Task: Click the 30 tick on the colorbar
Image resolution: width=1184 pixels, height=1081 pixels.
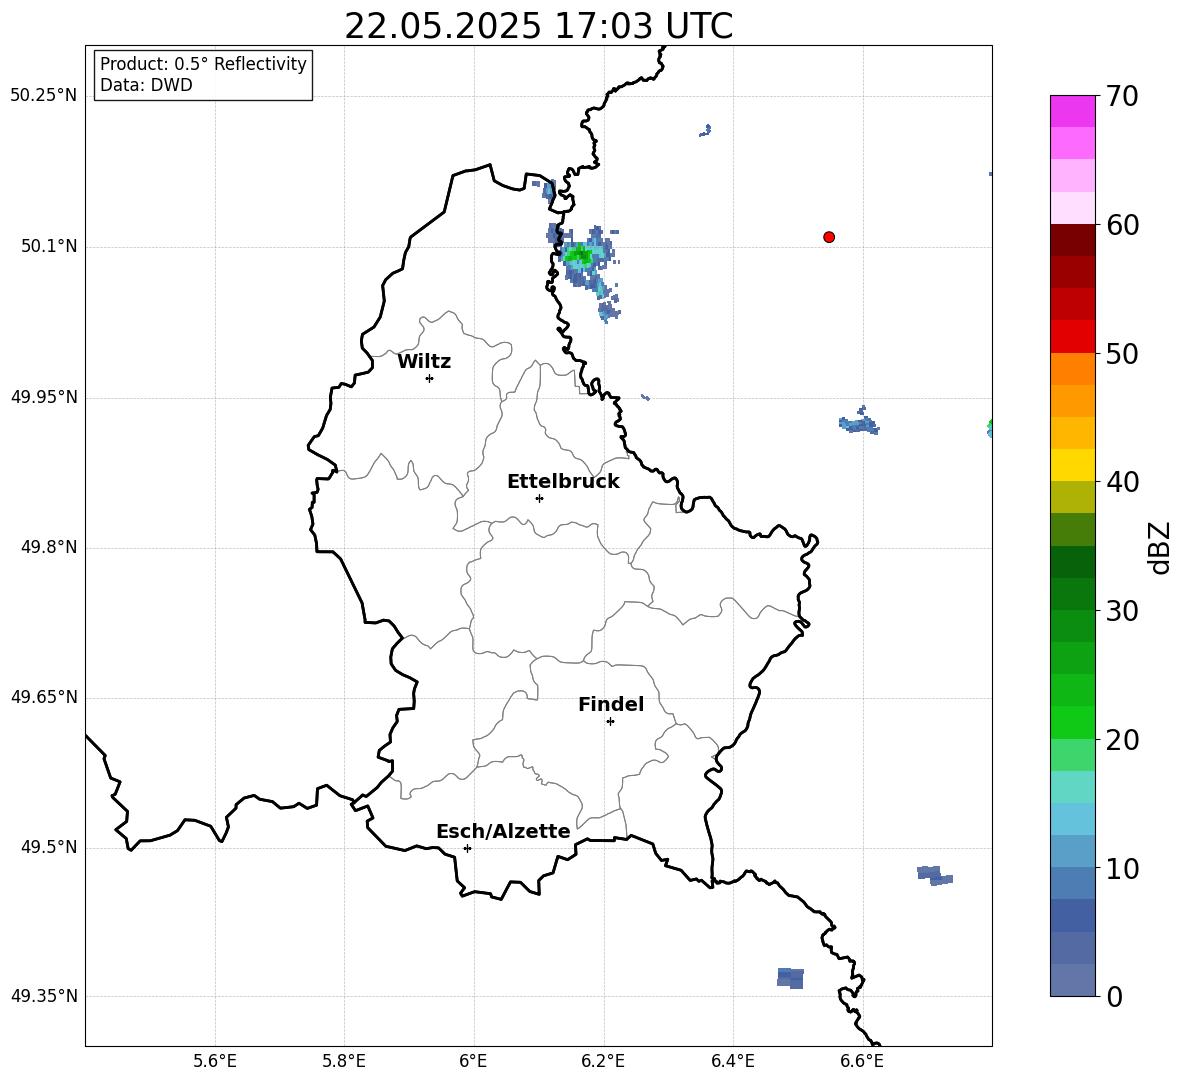Action: (x=1122, y=611)
